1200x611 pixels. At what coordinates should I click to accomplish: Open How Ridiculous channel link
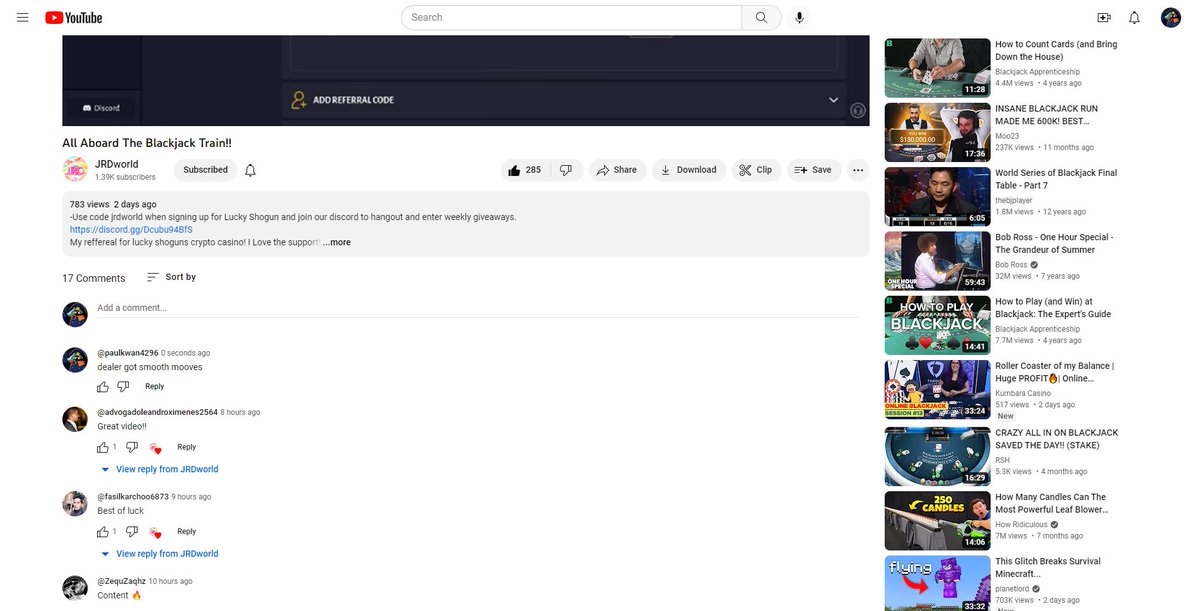pos(1021,524)
